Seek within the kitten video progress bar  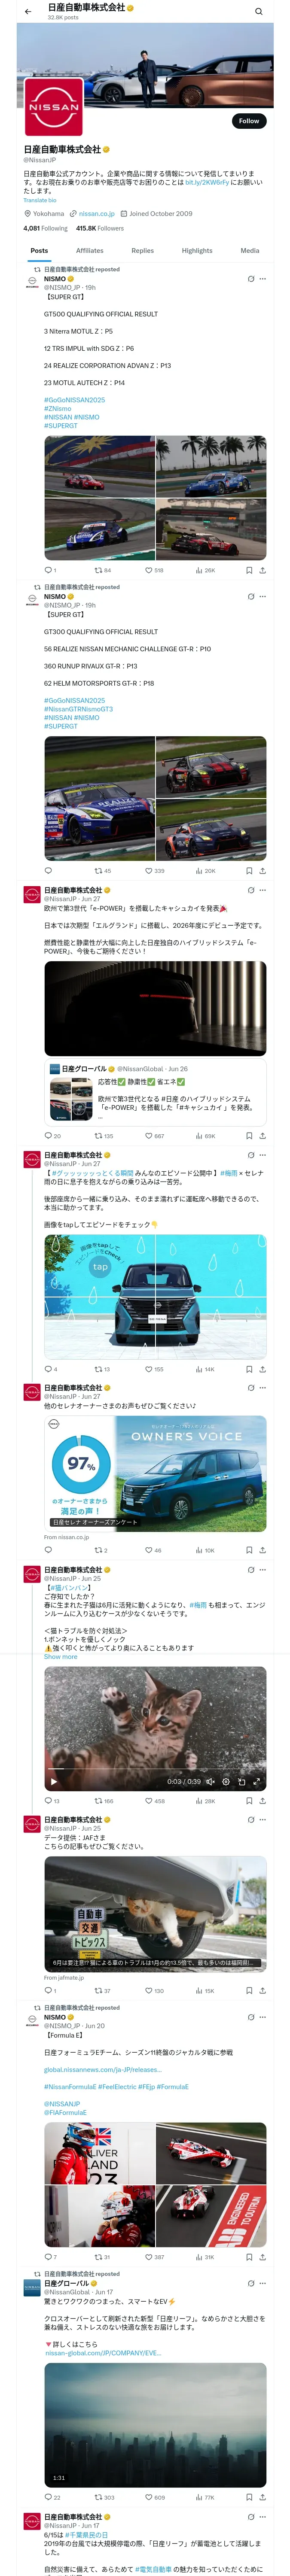pyautogui.click(x=155, y=1772)
